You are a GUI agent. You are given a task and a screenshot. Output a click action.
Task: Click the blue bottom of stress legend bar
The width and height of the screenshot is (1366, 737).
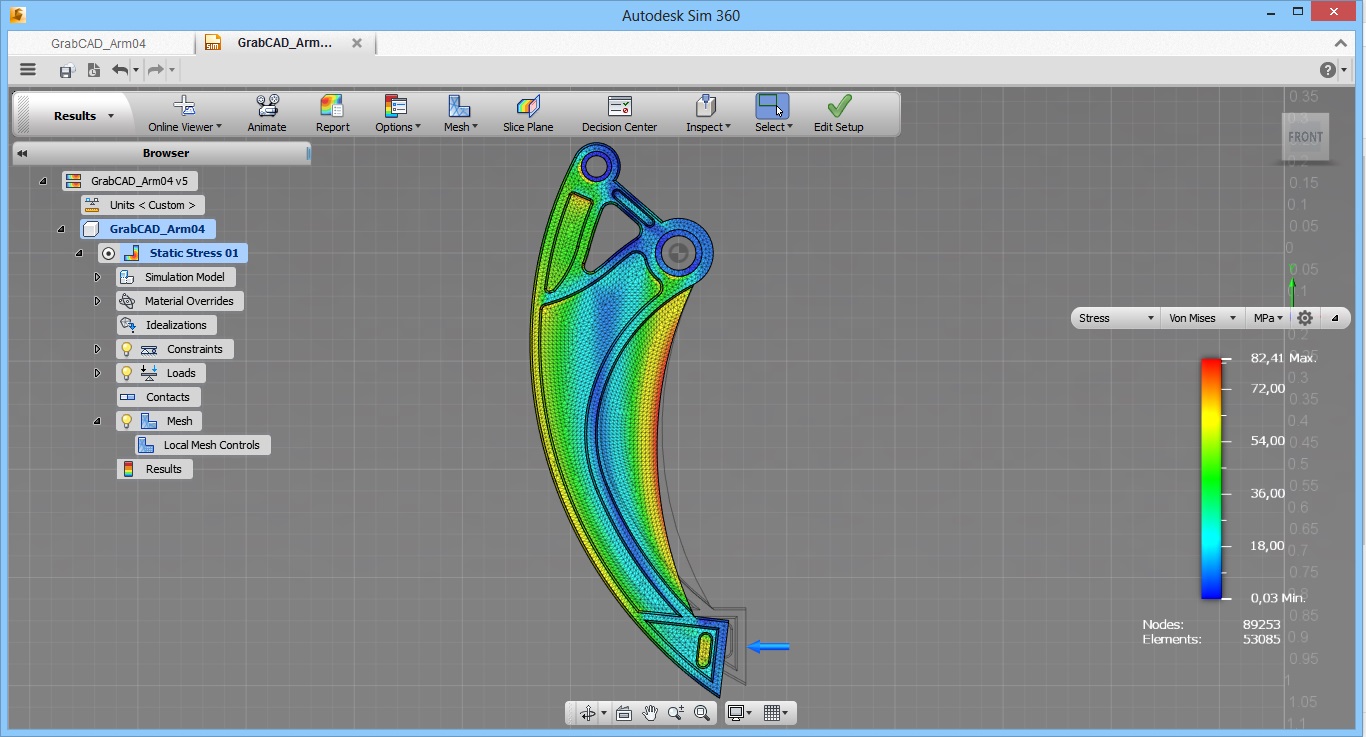1211,592
